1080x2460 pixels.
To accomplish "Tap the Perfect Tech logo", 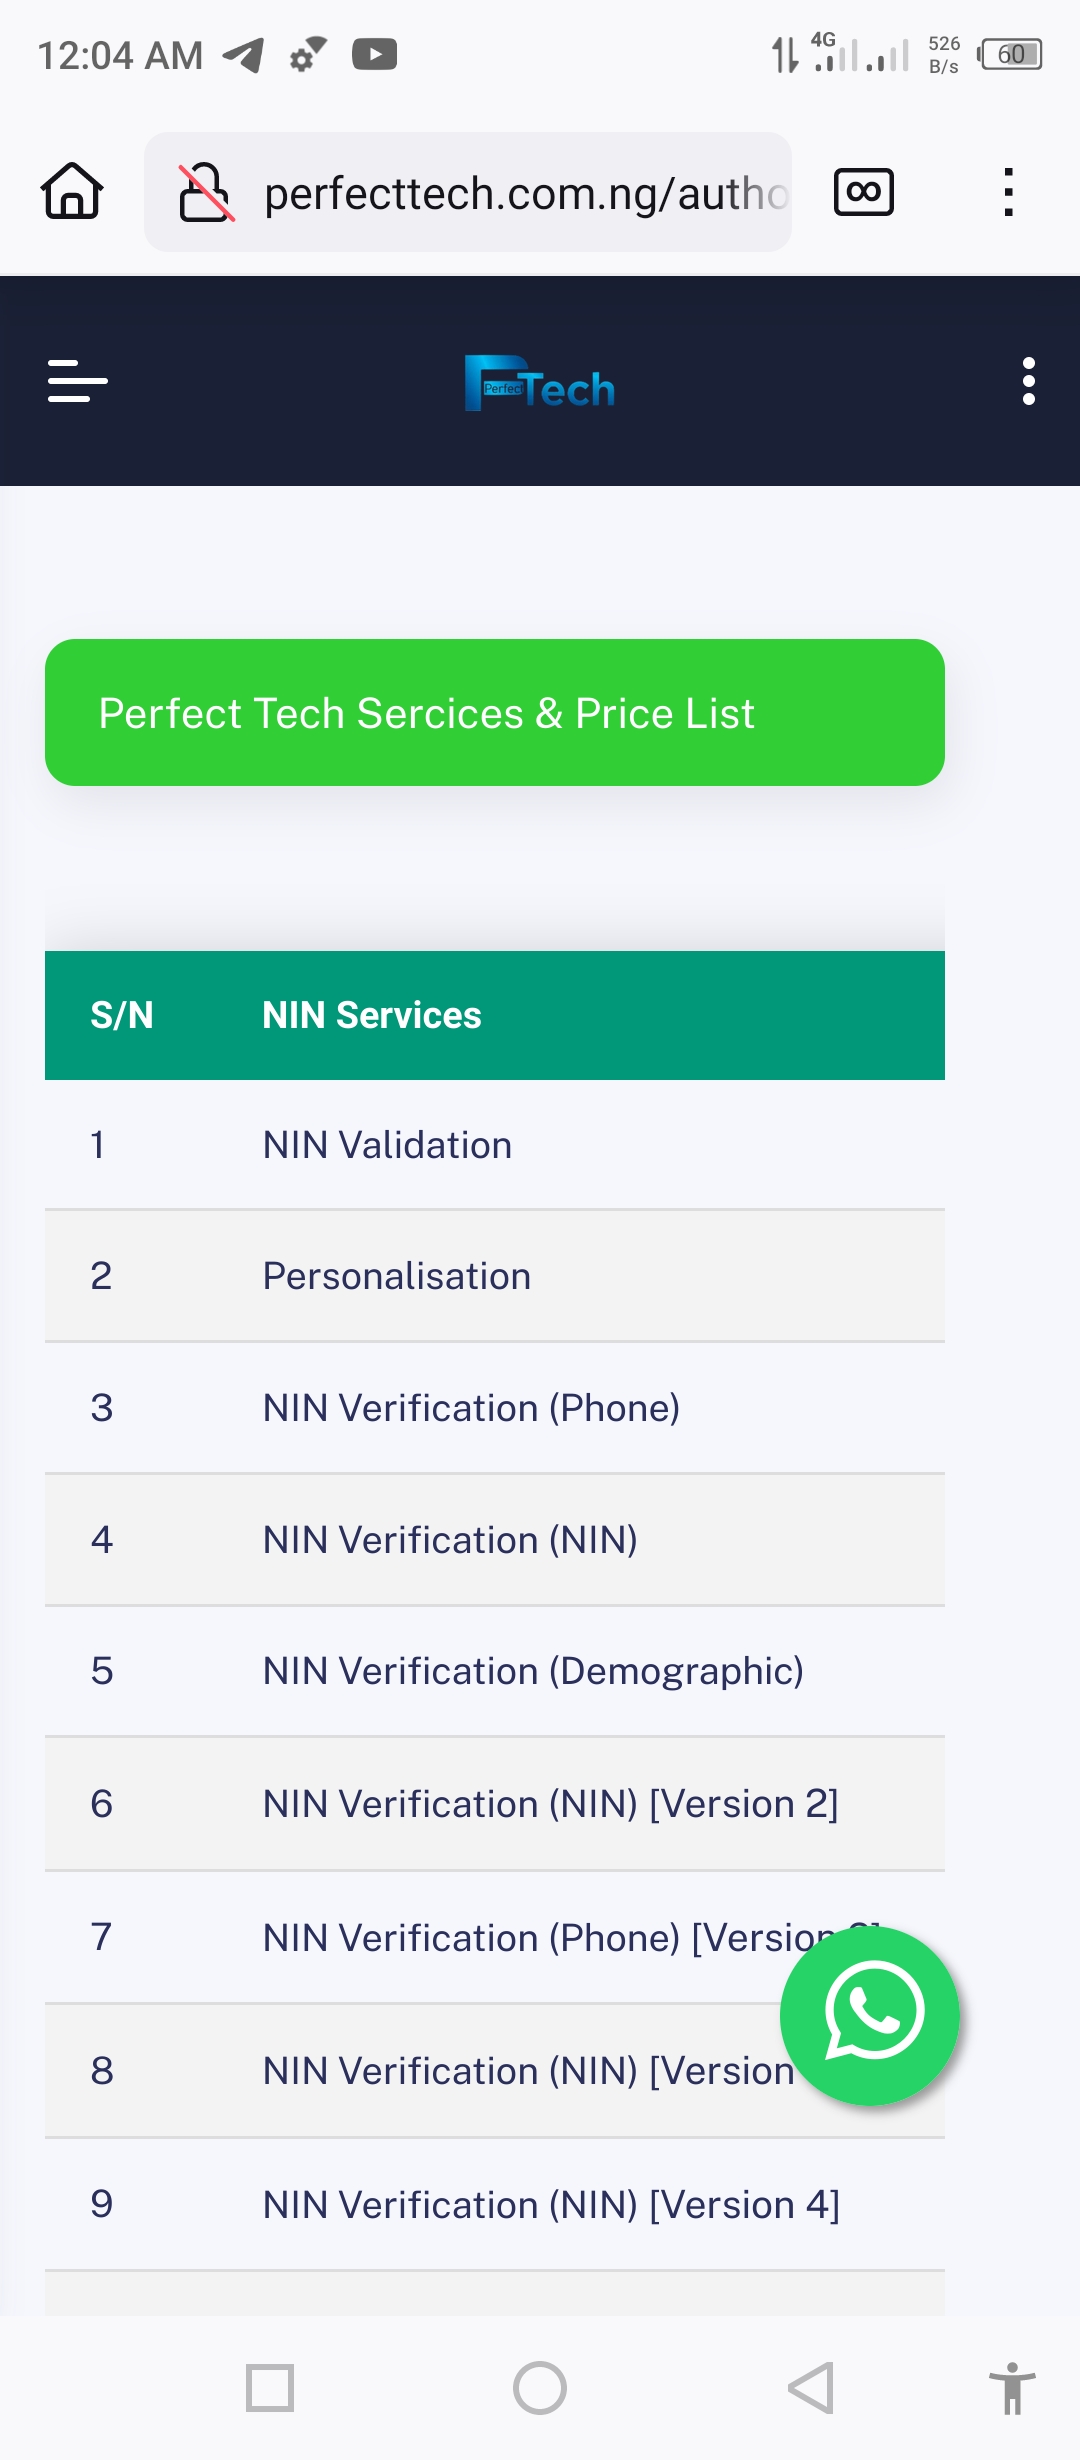I will [x=539, y=385].
